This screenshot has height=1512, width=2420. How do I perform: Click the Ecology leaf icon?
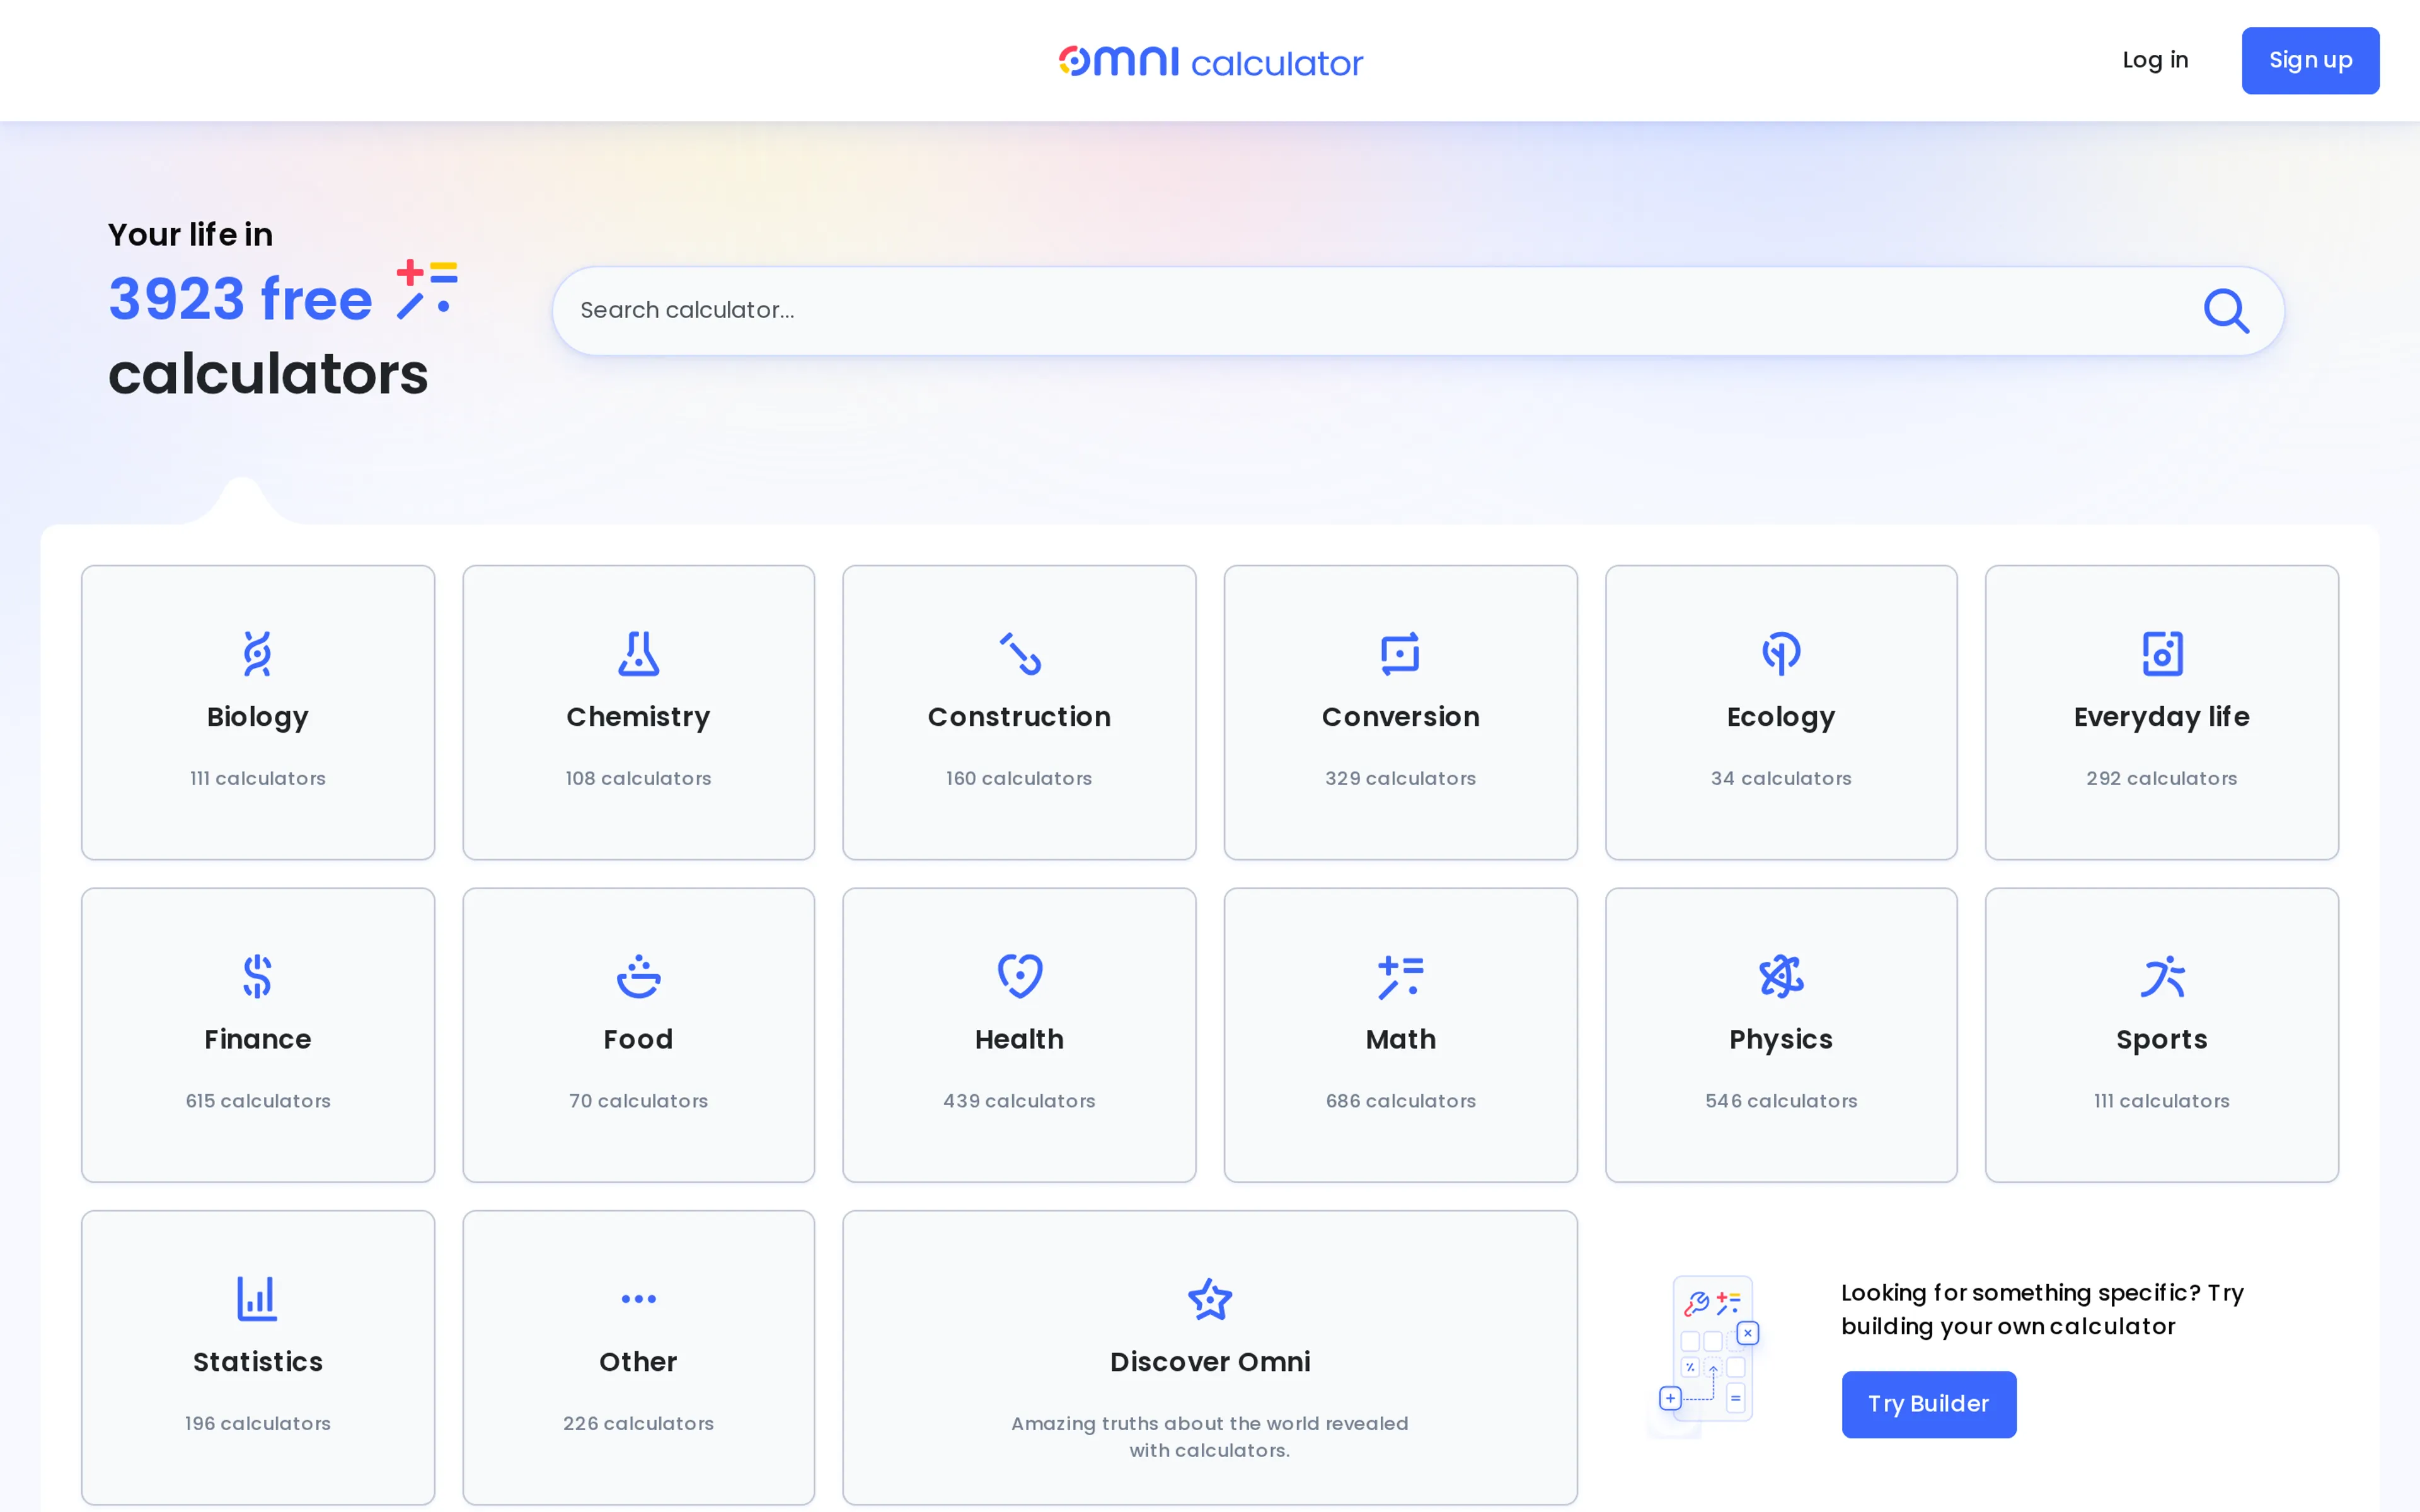[1781, 654]
